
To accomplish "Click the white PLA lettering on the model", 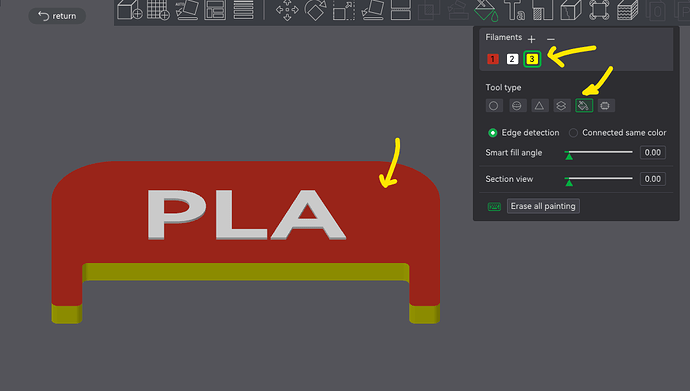I will [x=246, y=215].
